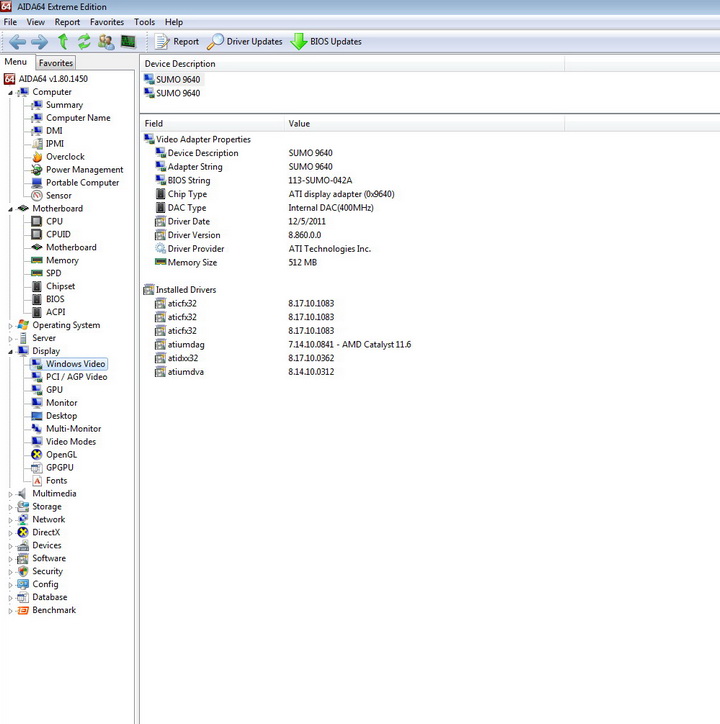Open the Help menu
This screenshot has height=724, width=720.
pos(174,22)
